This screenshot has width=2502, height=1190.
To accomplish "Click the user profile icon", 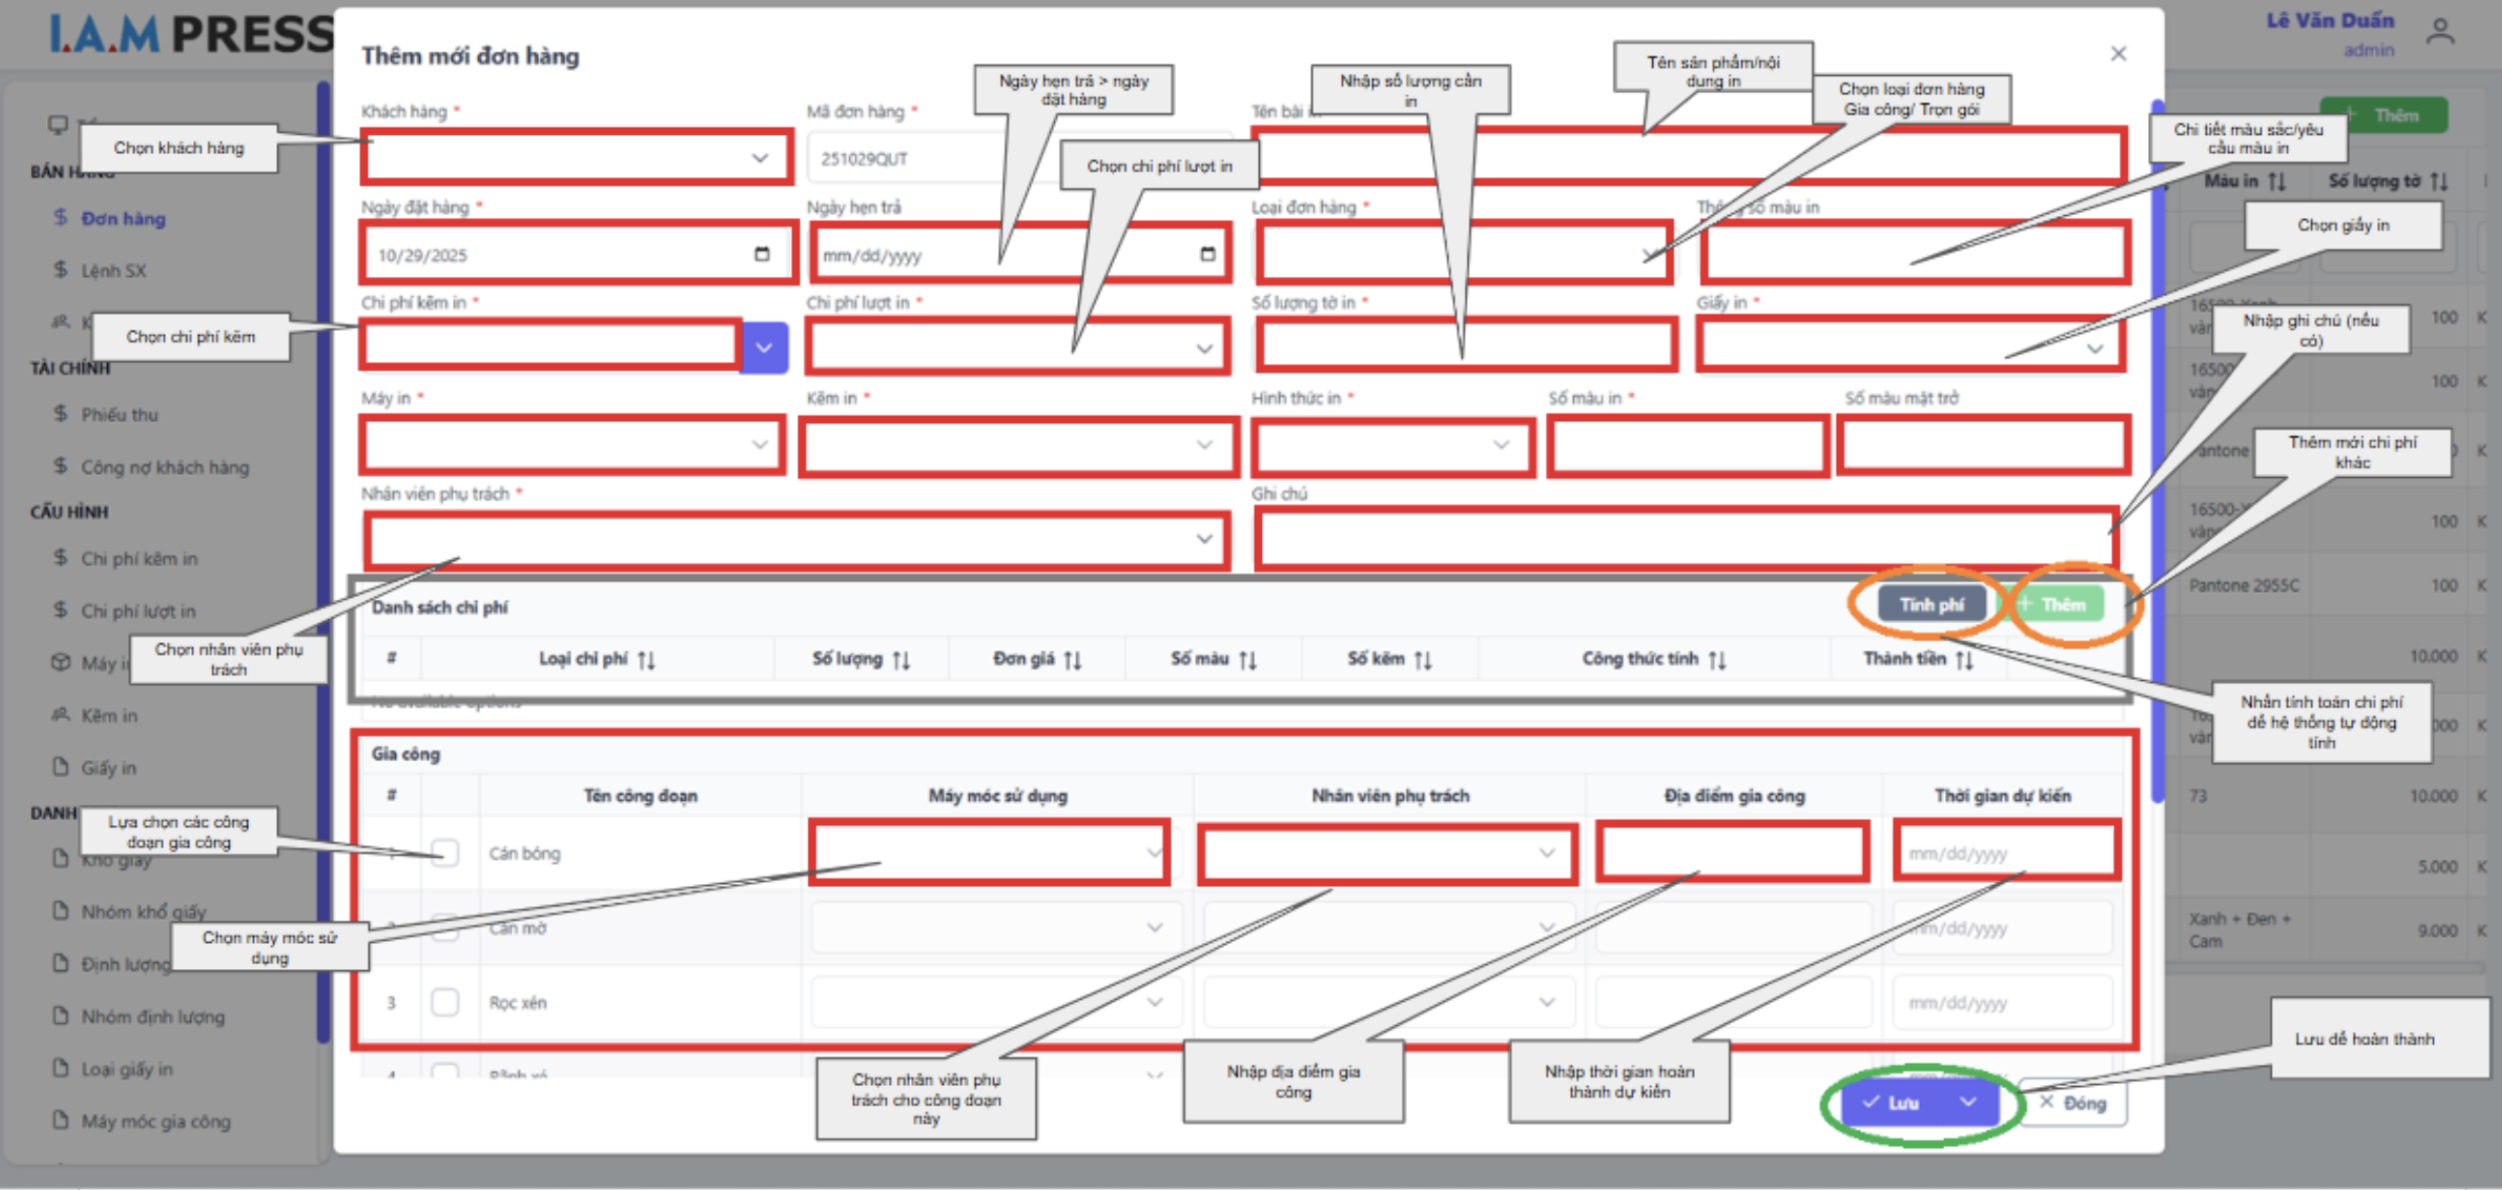I will [2440, 32].
